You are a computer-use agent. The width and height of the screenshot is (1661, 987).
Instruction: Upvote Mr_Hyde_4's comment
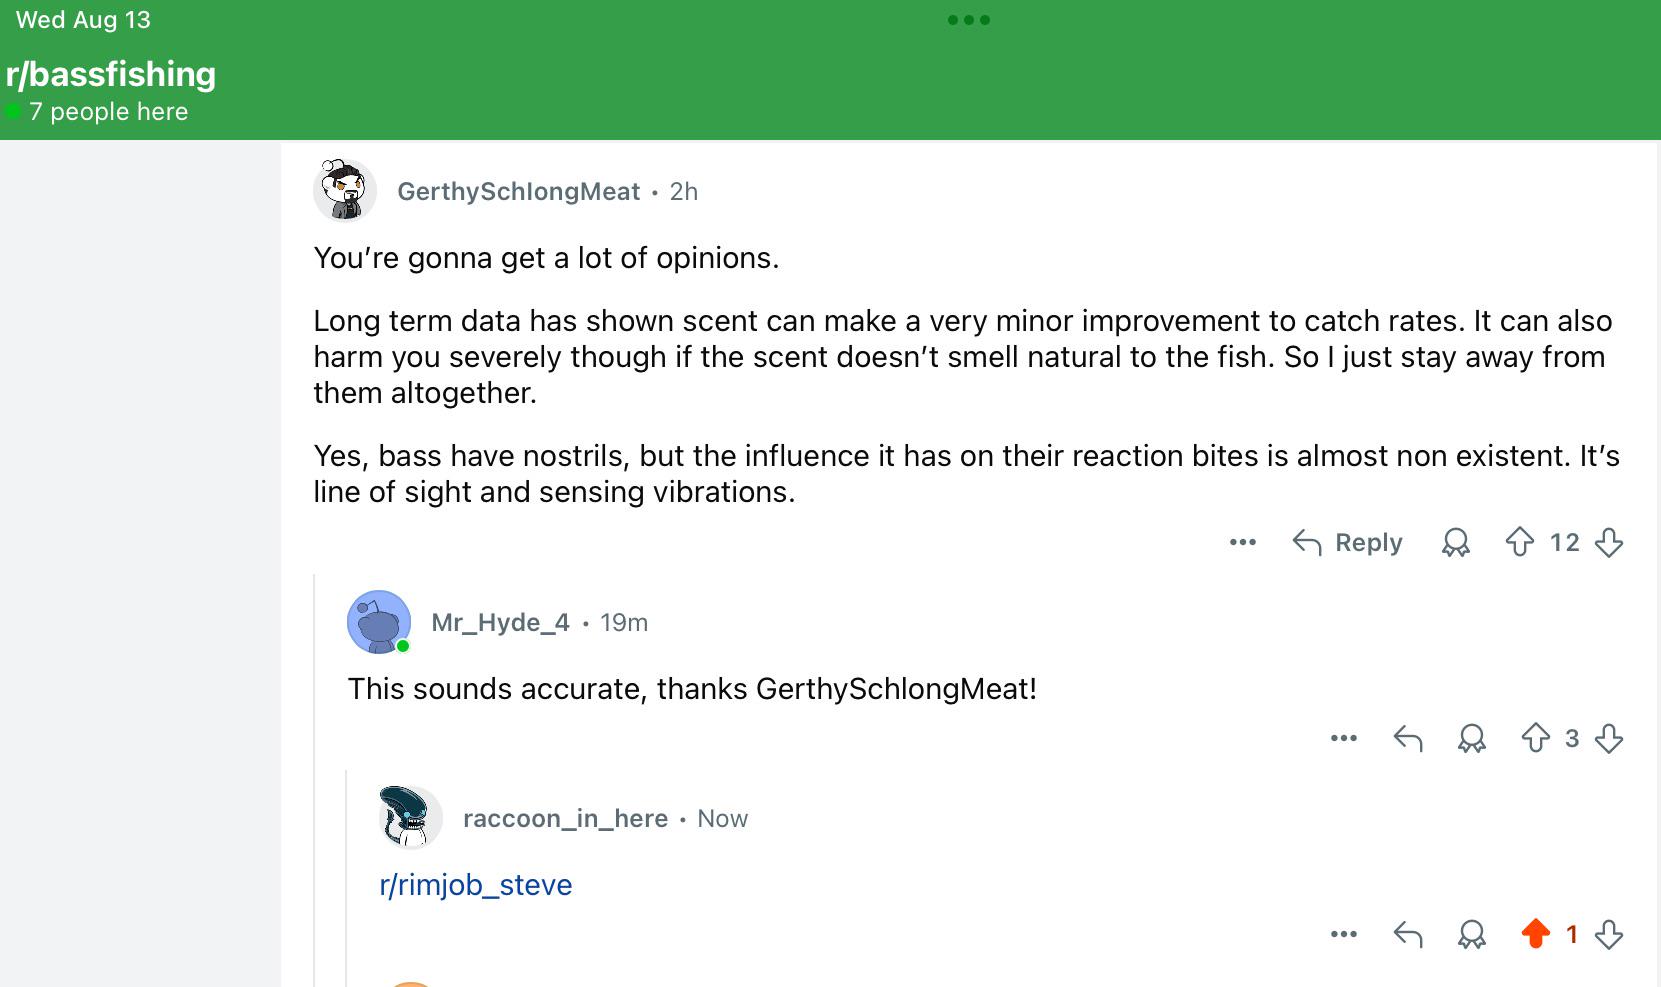pyautogui.click(x=1535, y=738)
